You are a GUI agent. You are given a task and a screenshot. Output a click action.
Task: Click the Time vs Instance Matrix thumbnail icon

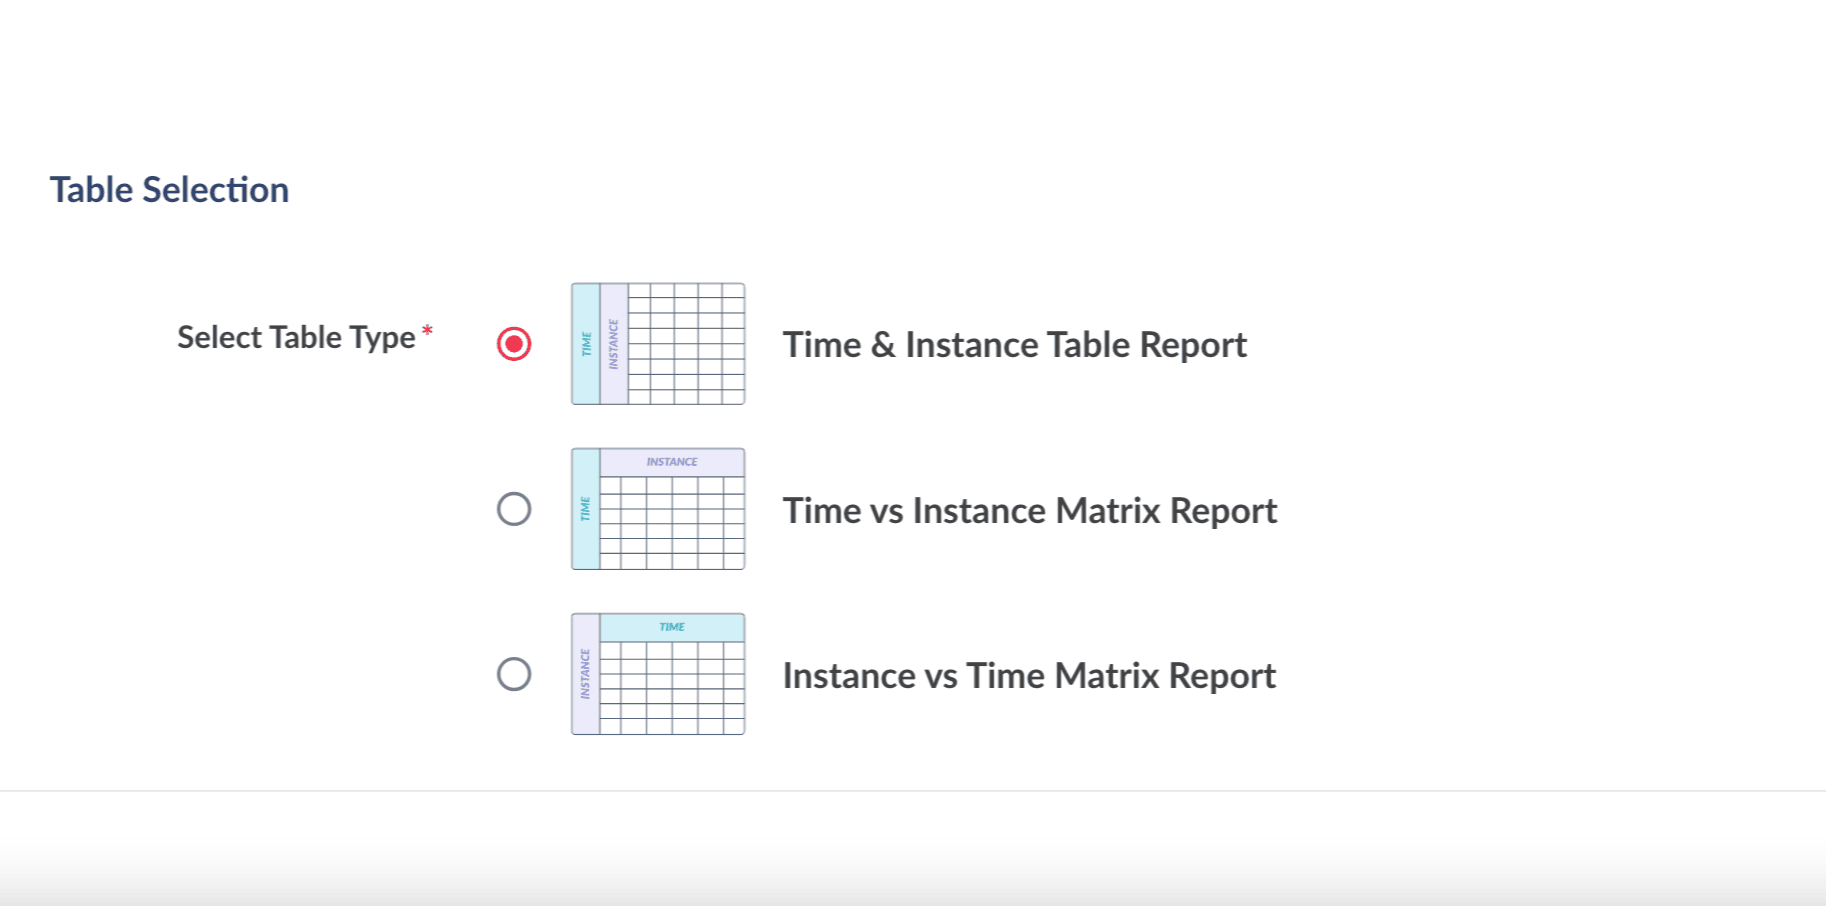pyautogui.click(x=658, y=509)
